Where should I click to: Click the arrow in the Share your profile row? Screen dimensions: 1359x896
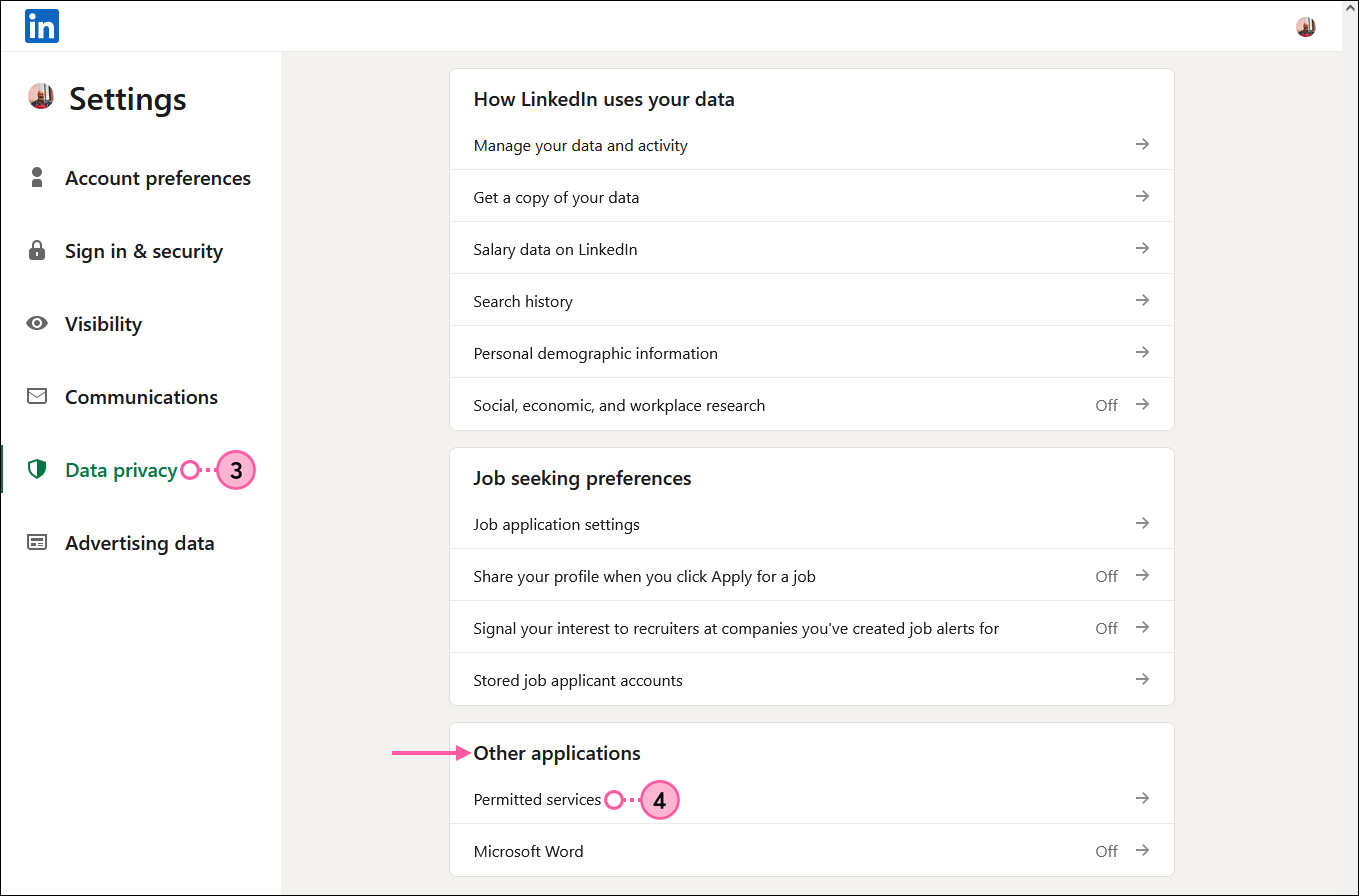tap(1142, 575)
